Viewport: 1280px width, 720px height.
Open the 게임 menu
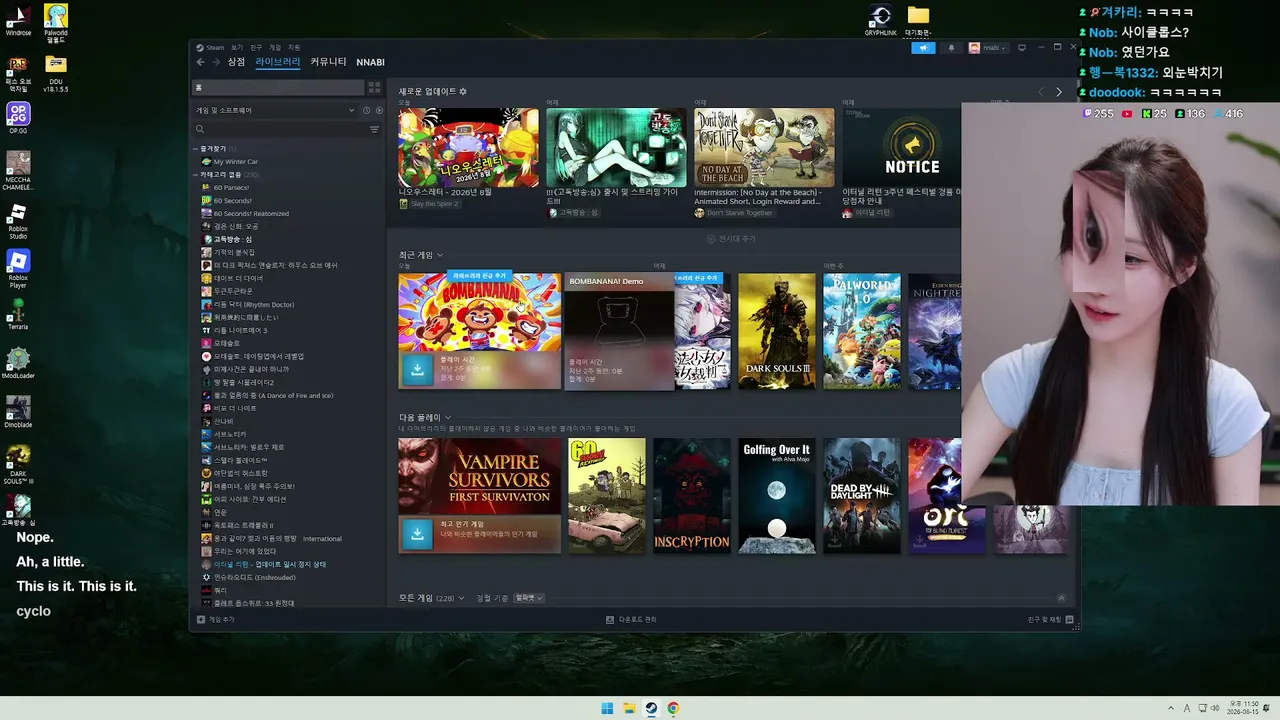pos(275,47)
